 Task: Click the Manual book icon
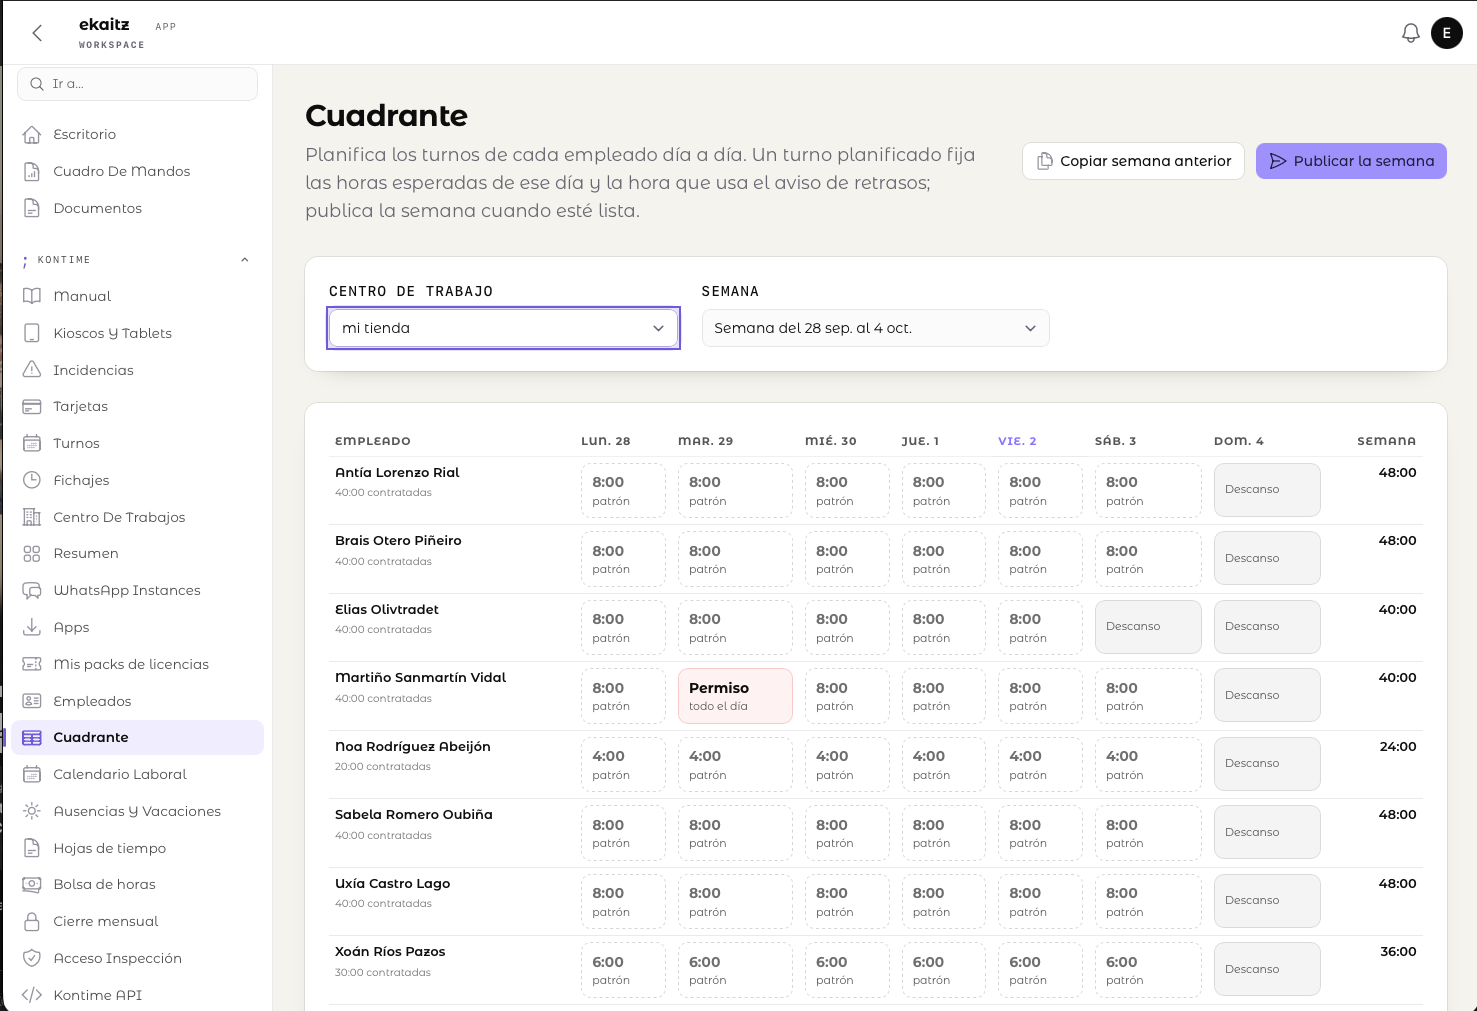click(32, 296)
